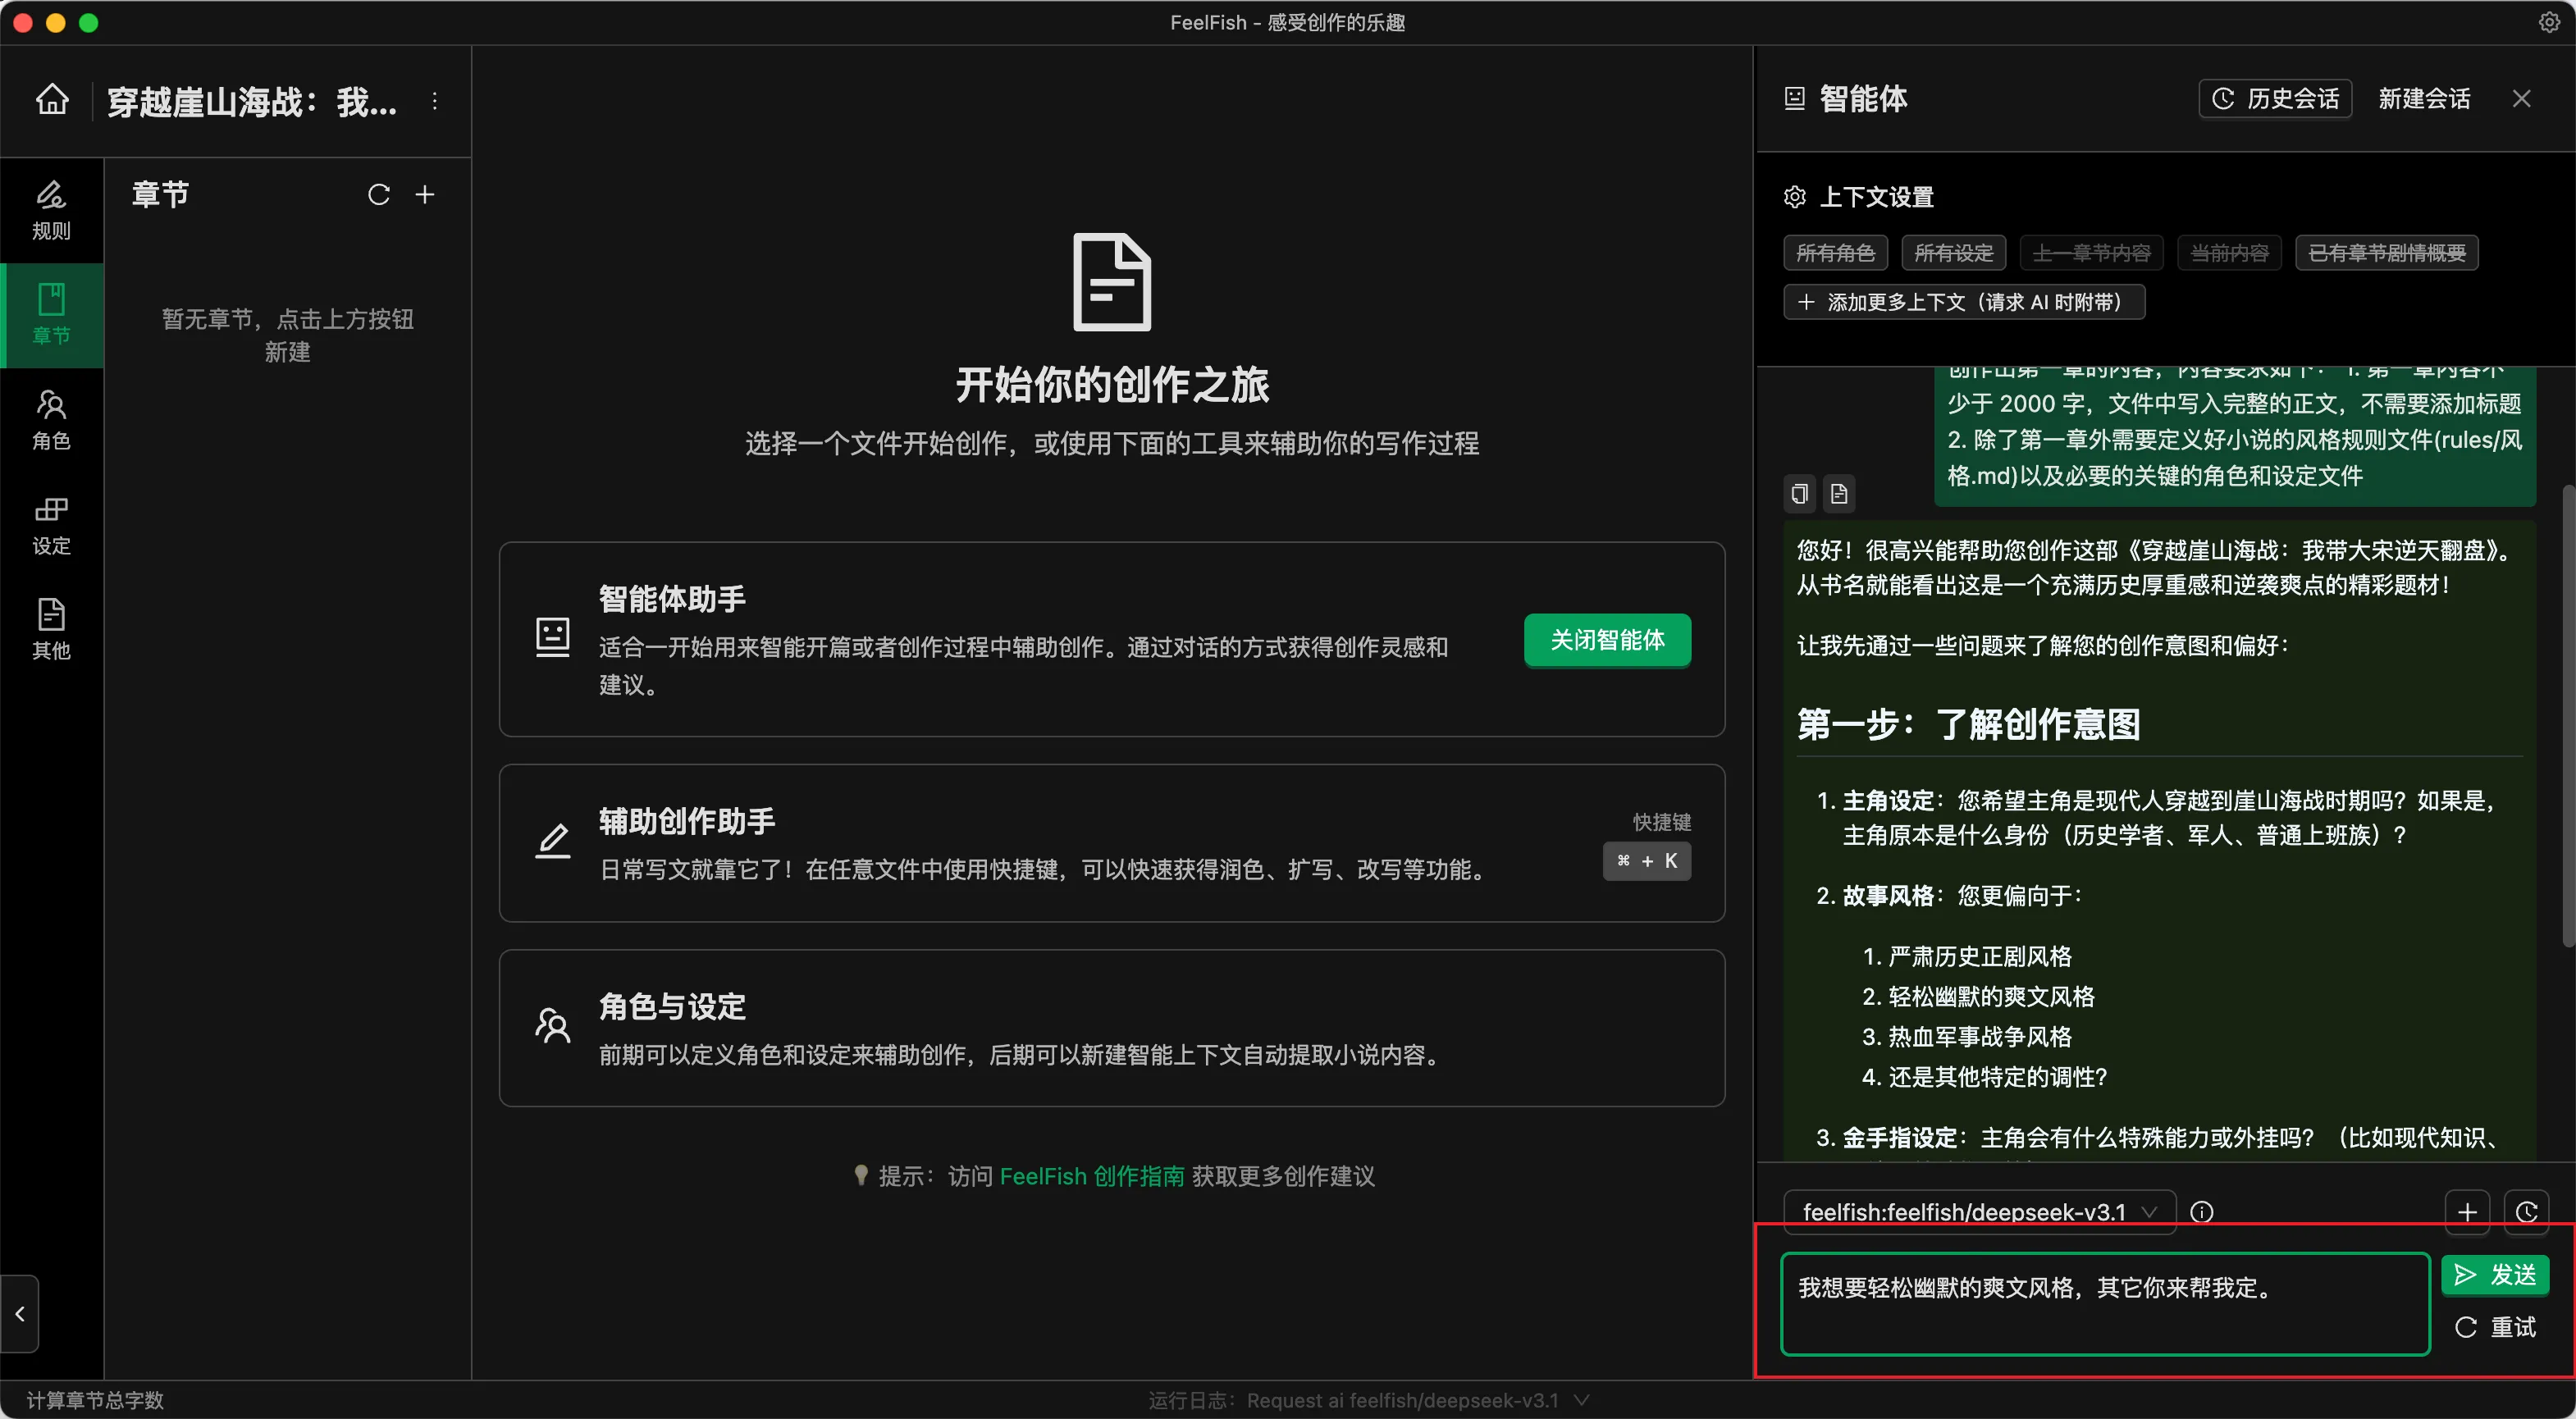
Task: Click the plus icon above the send button
Action: click(x=2467, y=1212)
